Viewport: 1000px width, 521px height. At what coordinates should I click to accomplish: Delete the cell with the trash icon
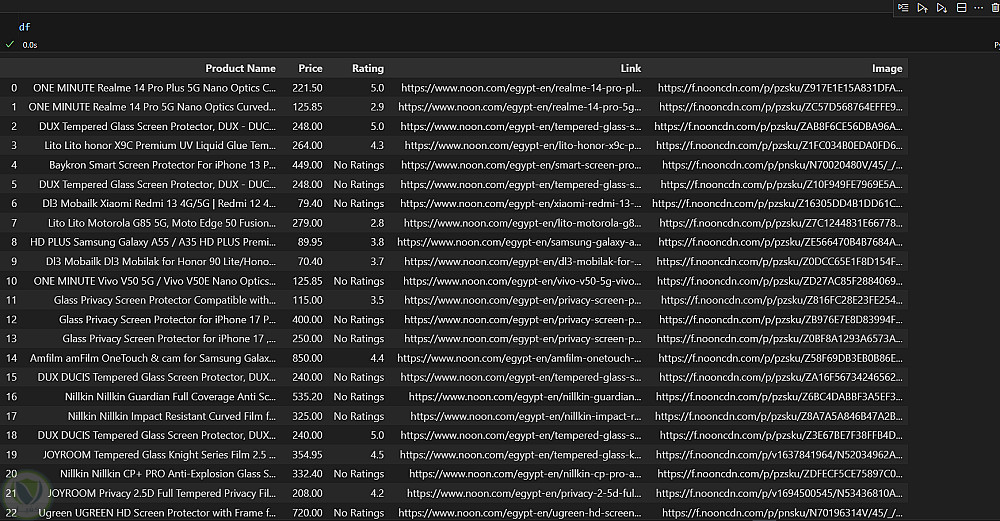coord(994,8)
